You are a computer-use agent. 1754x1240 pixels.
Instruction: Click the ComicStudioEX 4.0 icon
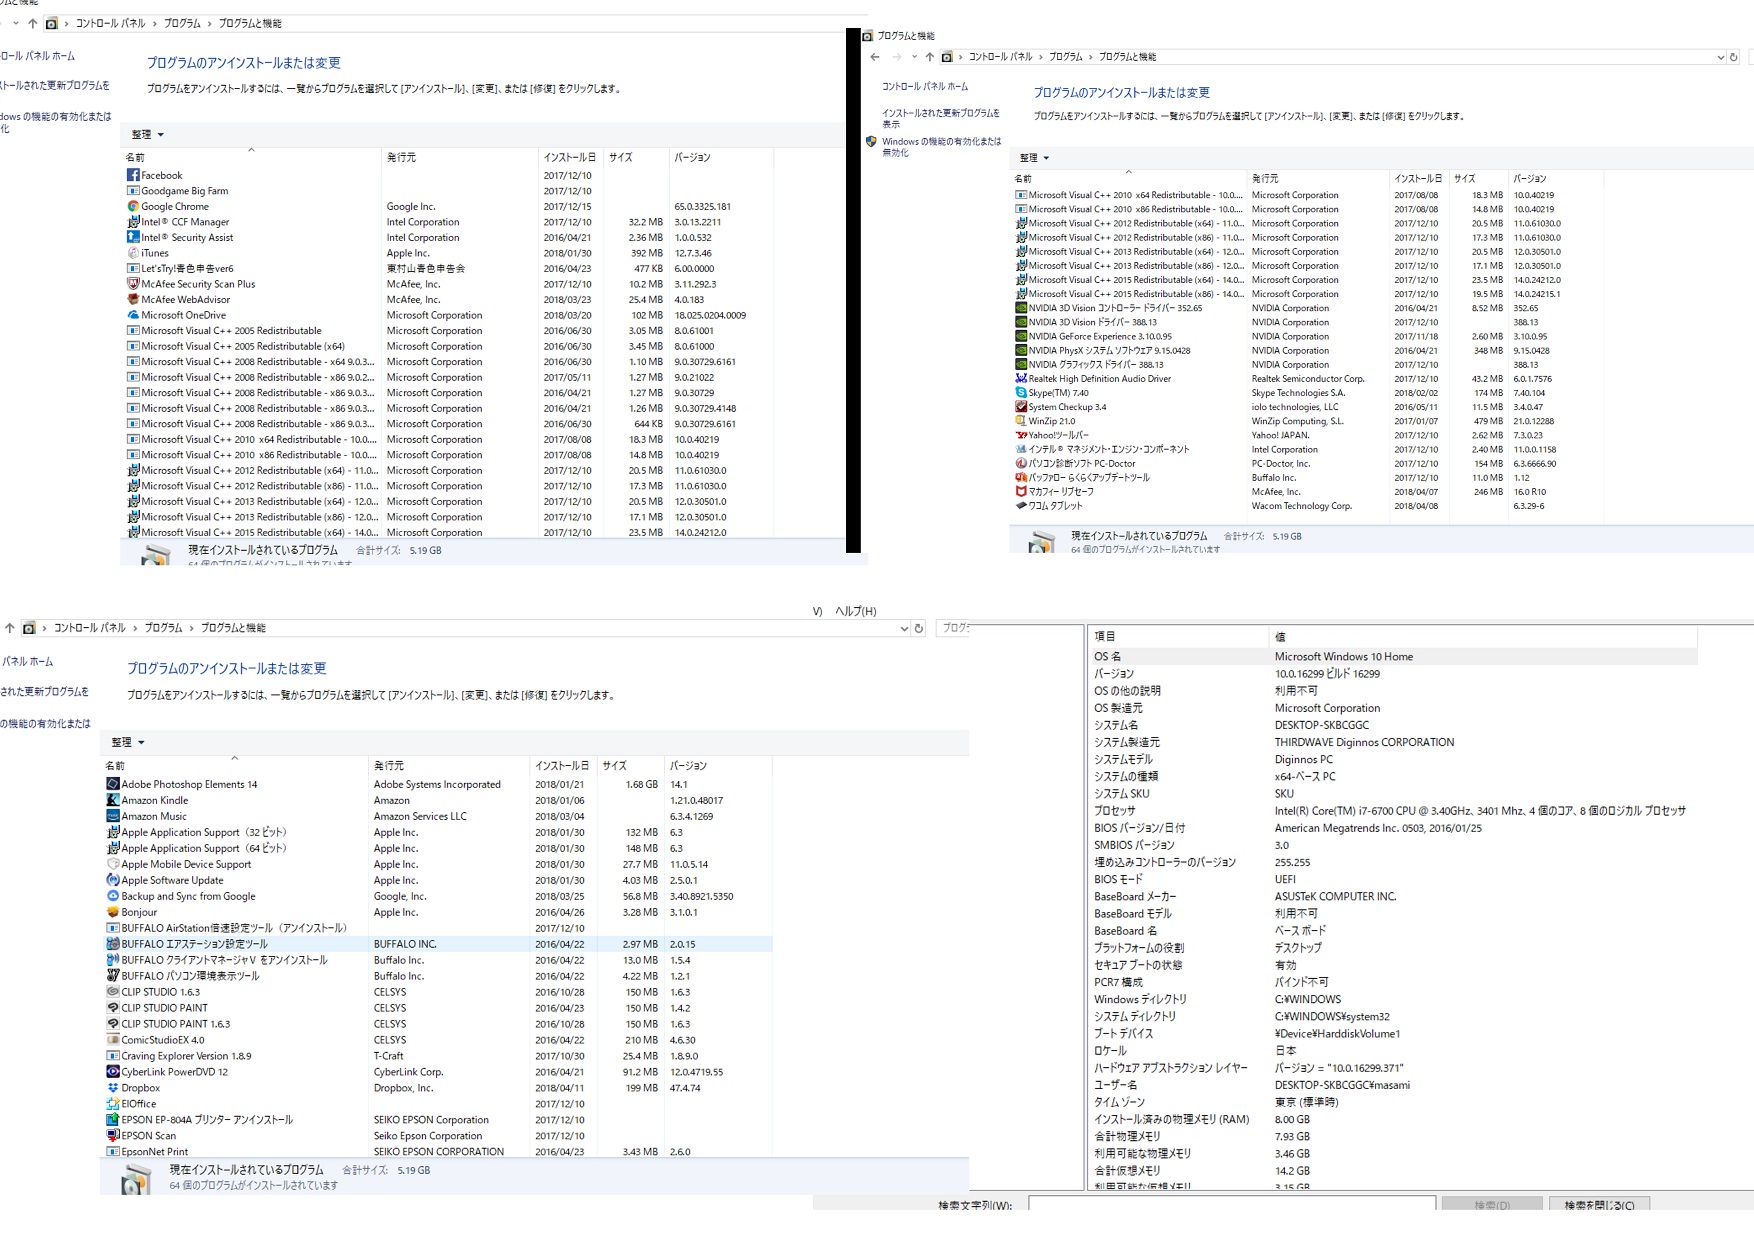pyautogui.click(x=113, y=1040)
